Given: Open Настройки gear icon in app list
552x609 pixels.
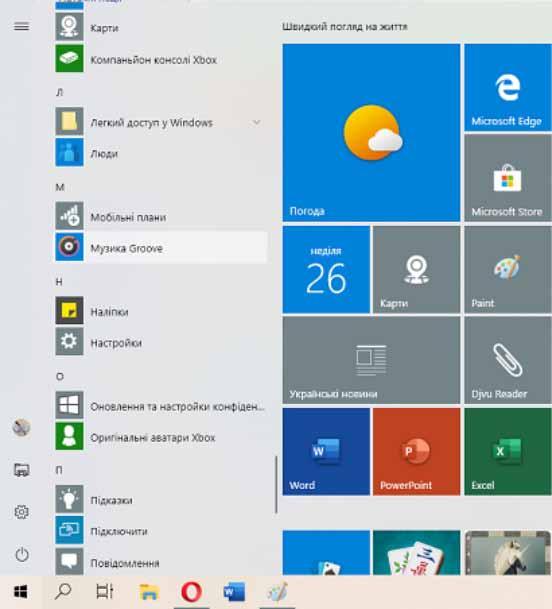Looking at the screenshot, I should 69,342.
